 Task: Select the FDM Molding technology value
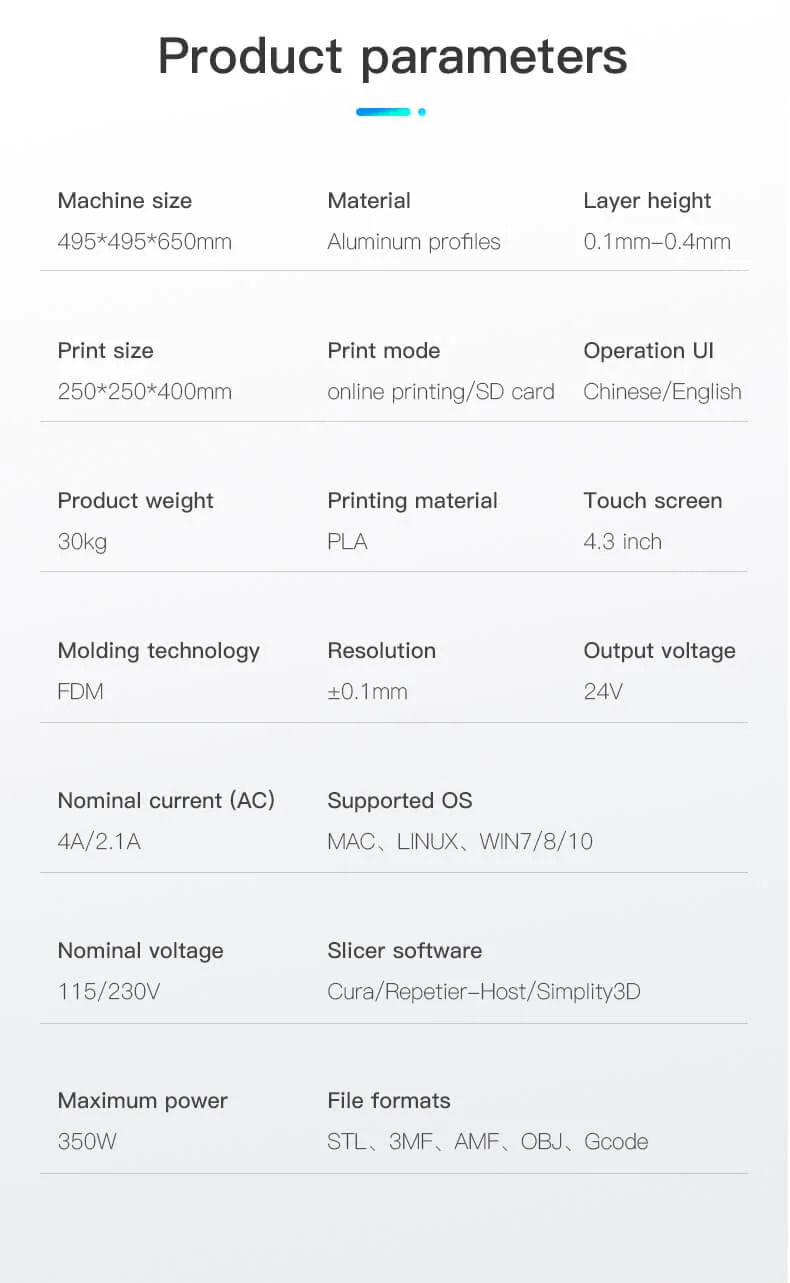[x=81, y=691]
